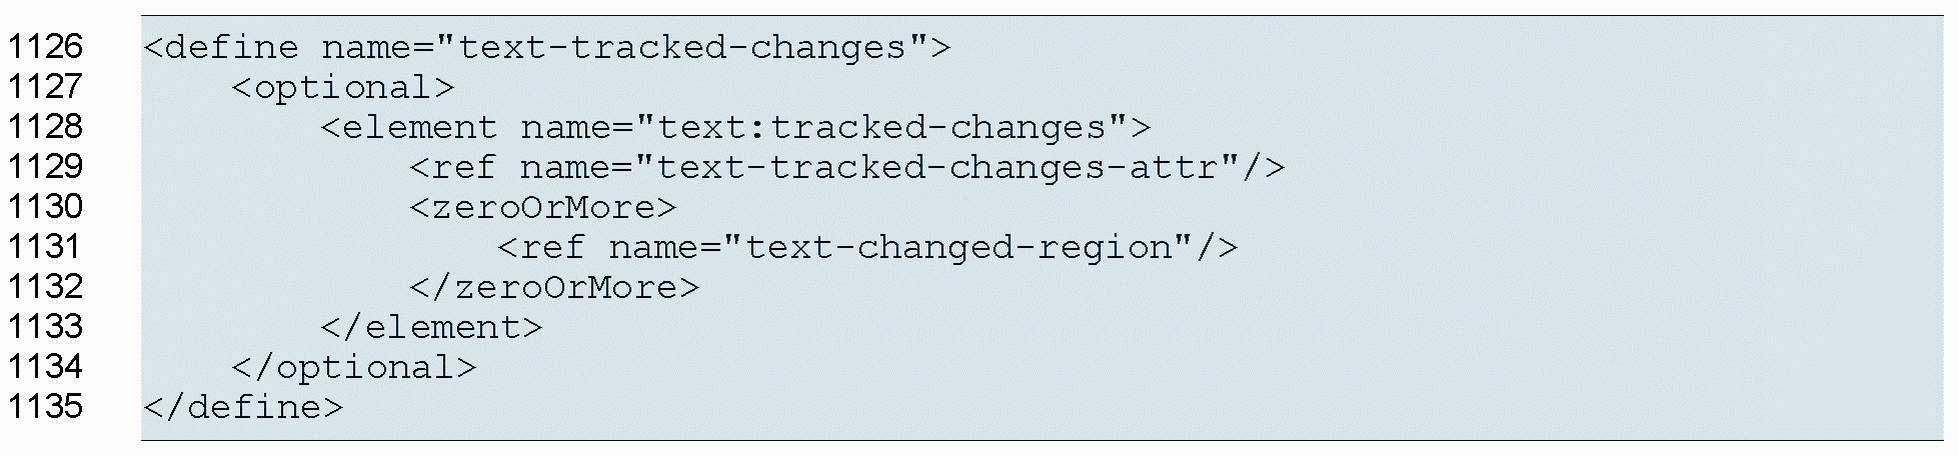This screenshot has height=456, width=1958.
Task: Click line number 1135
Action: click(x=45, y=407)
